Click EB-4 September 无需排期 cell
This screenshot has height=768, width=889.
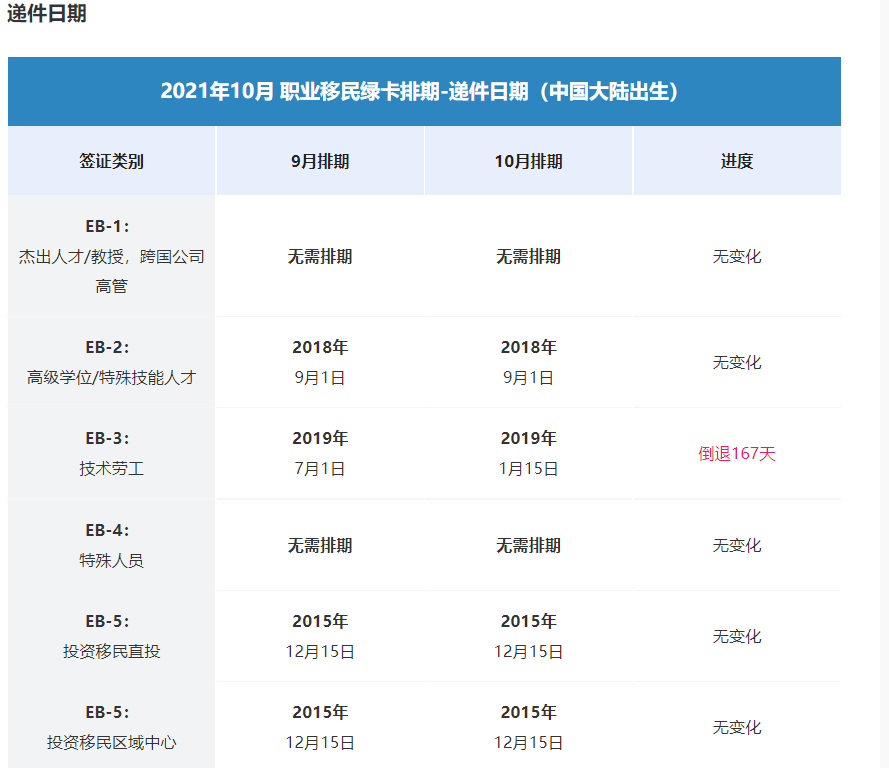pos(320,545)
